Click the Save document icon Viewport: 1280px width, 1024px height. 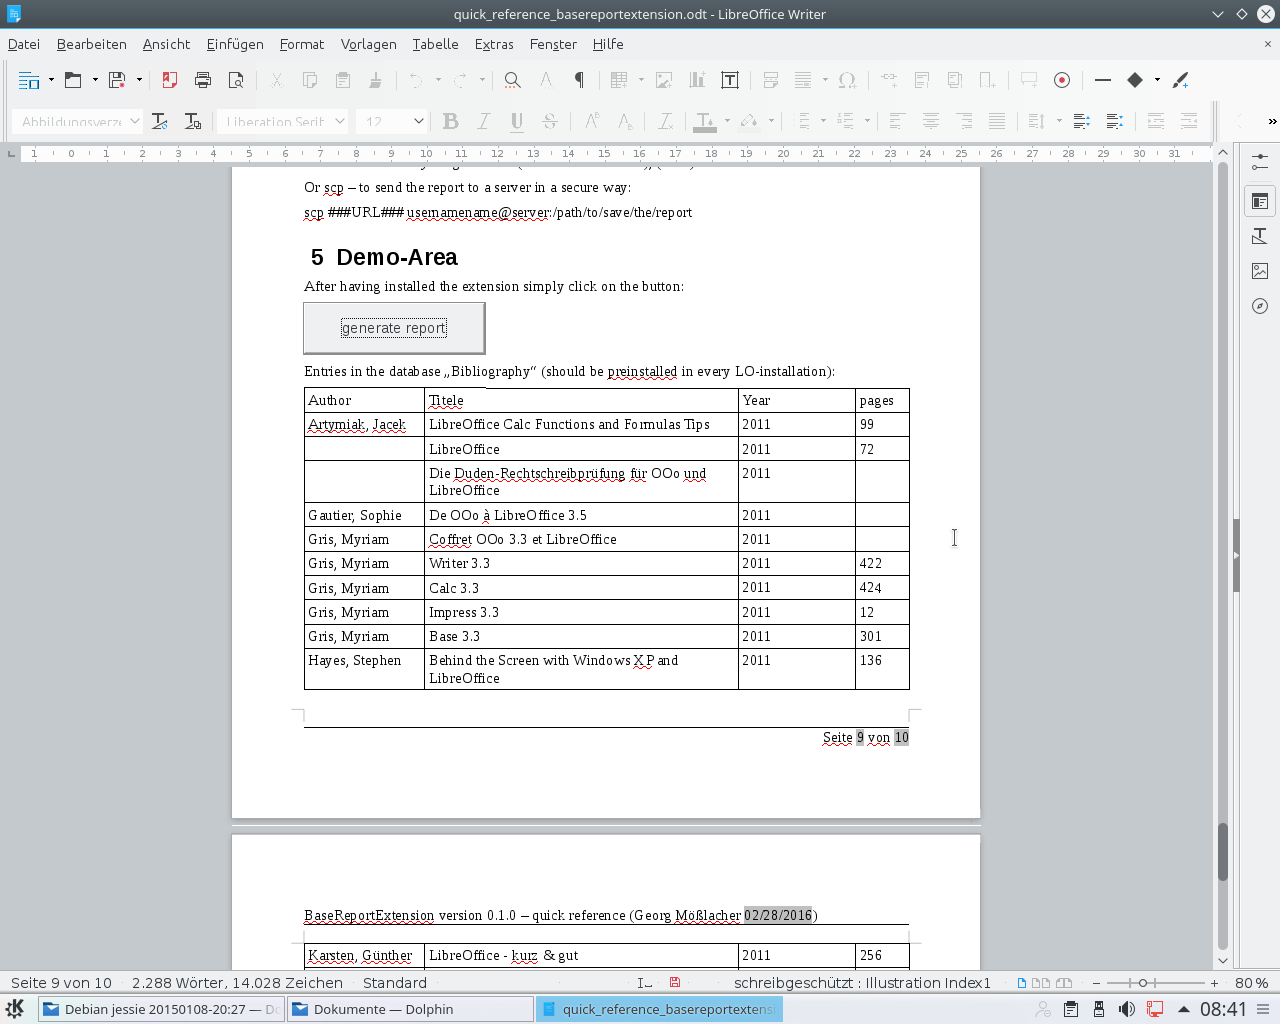pyautogui.click(x=117, y=80)
